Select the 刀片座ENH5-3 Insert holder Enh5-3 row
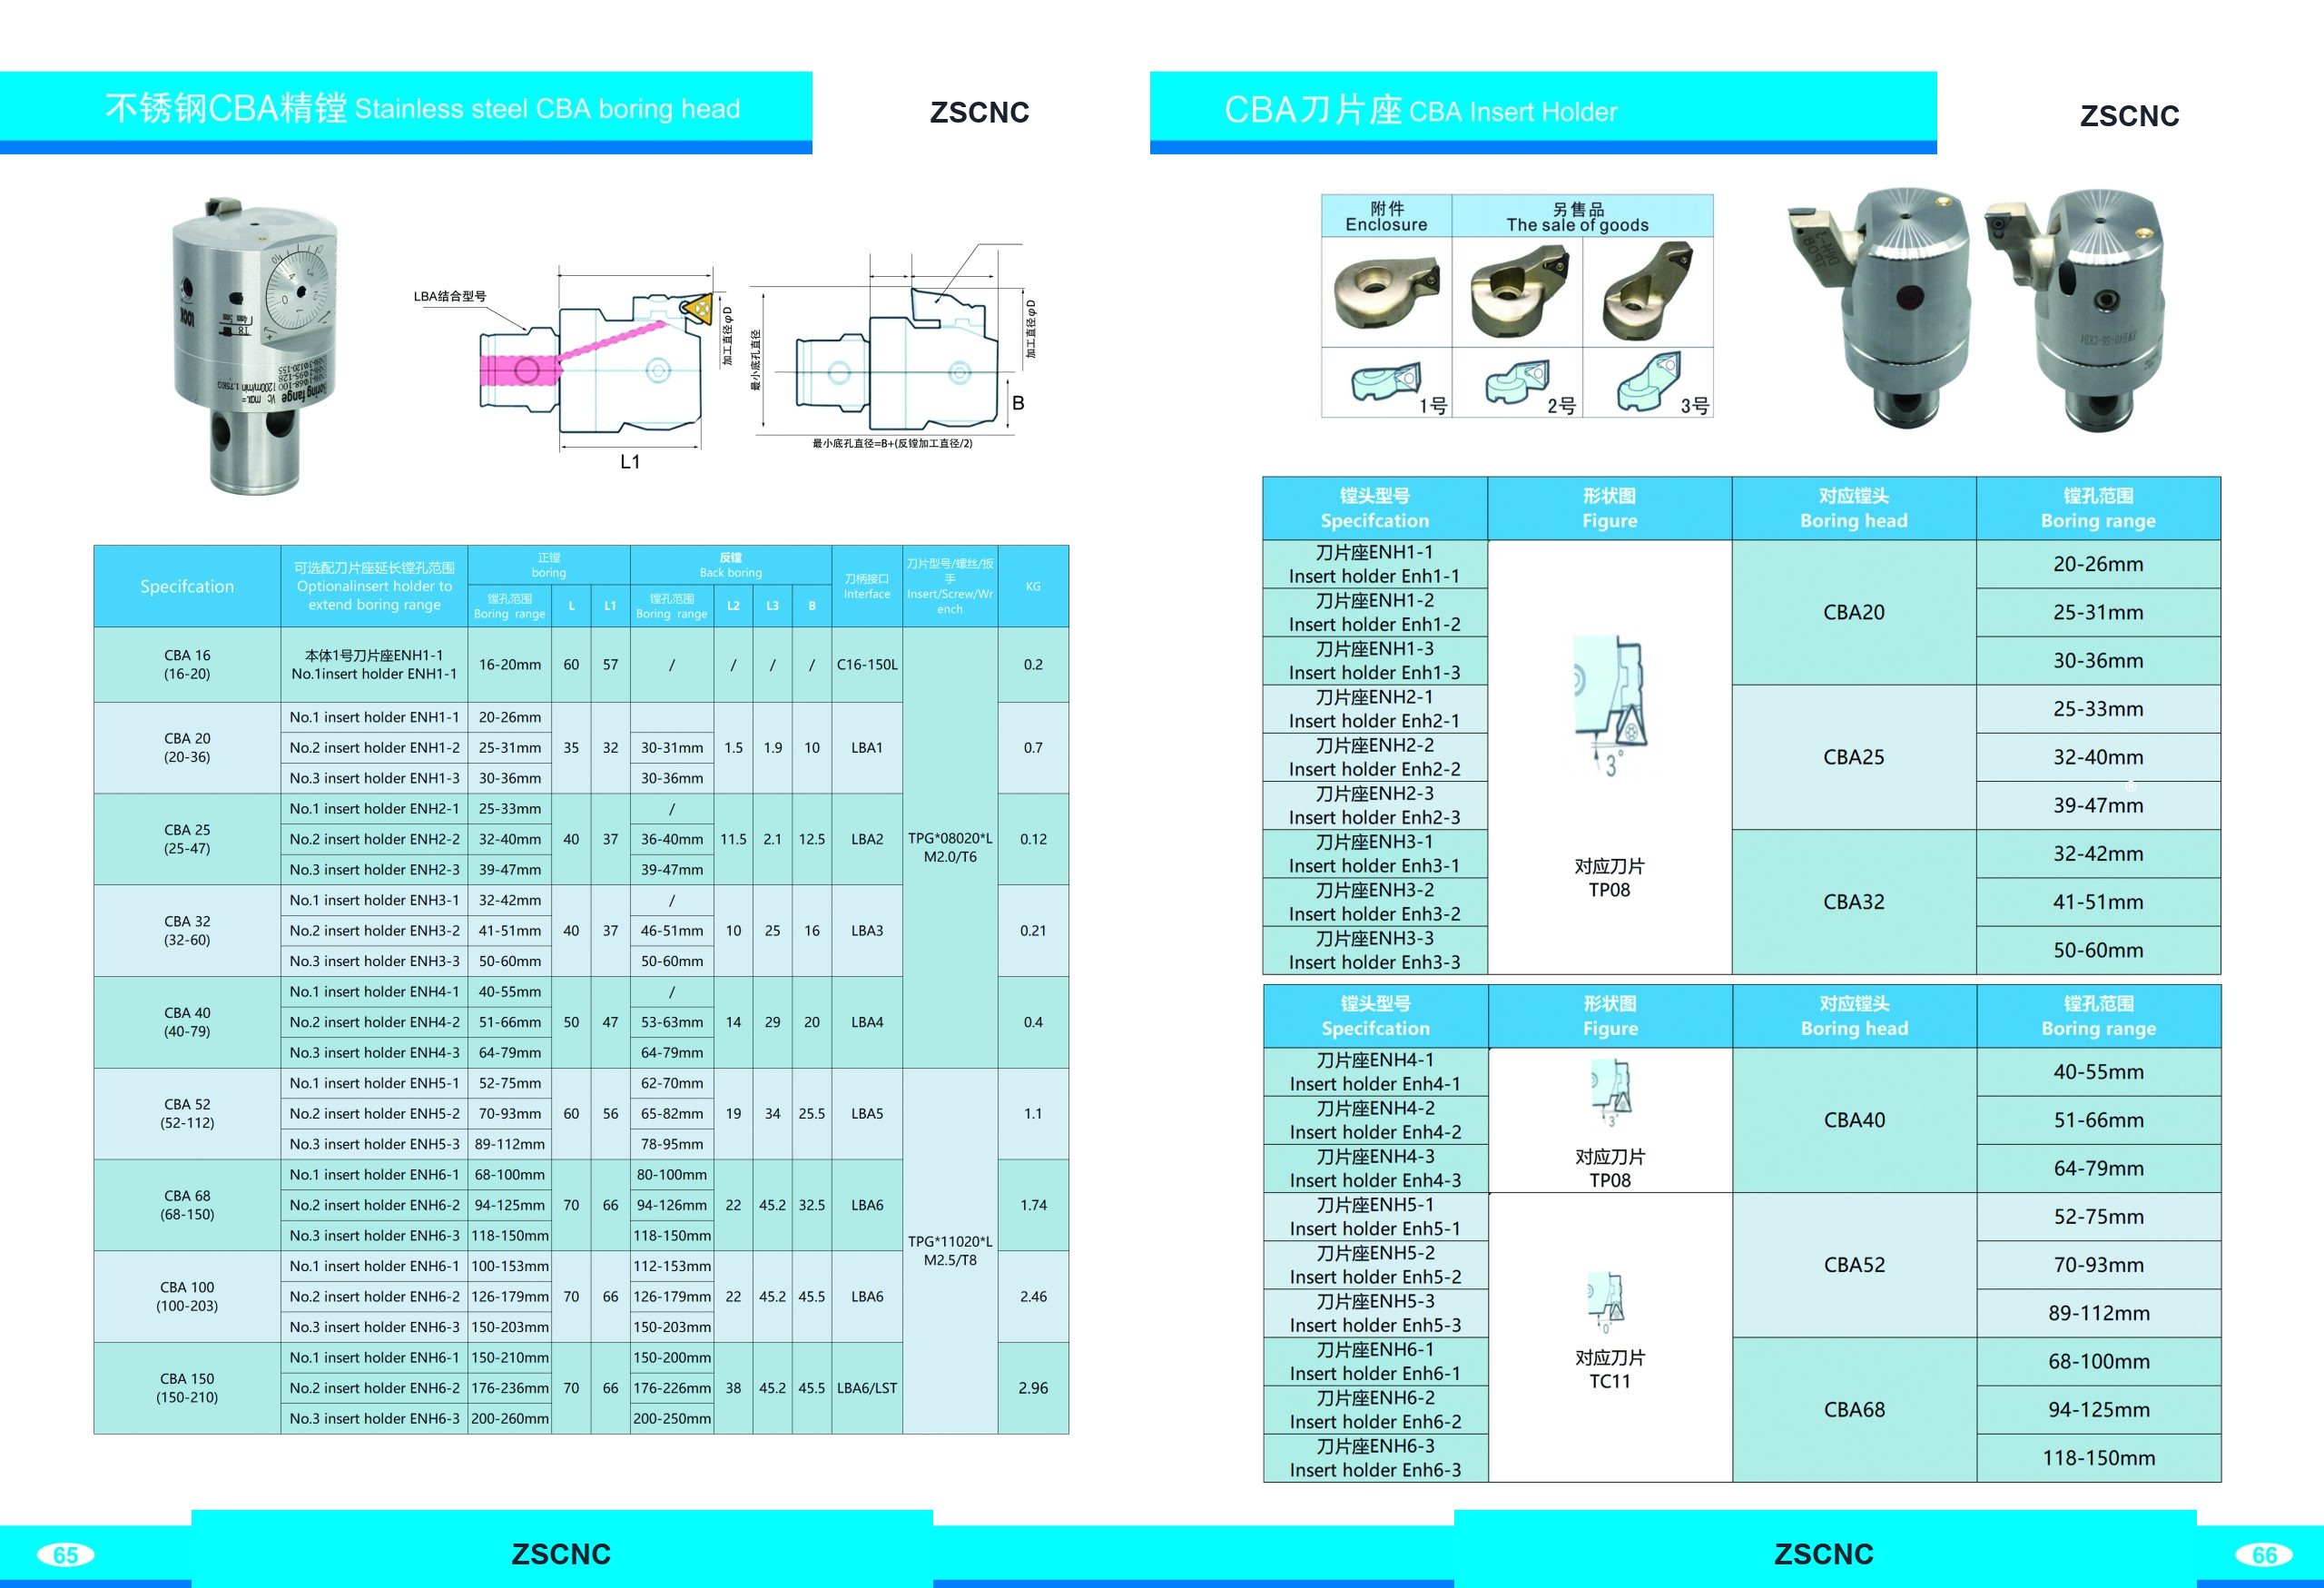2324x1588 pixels. (1376, 1313)
